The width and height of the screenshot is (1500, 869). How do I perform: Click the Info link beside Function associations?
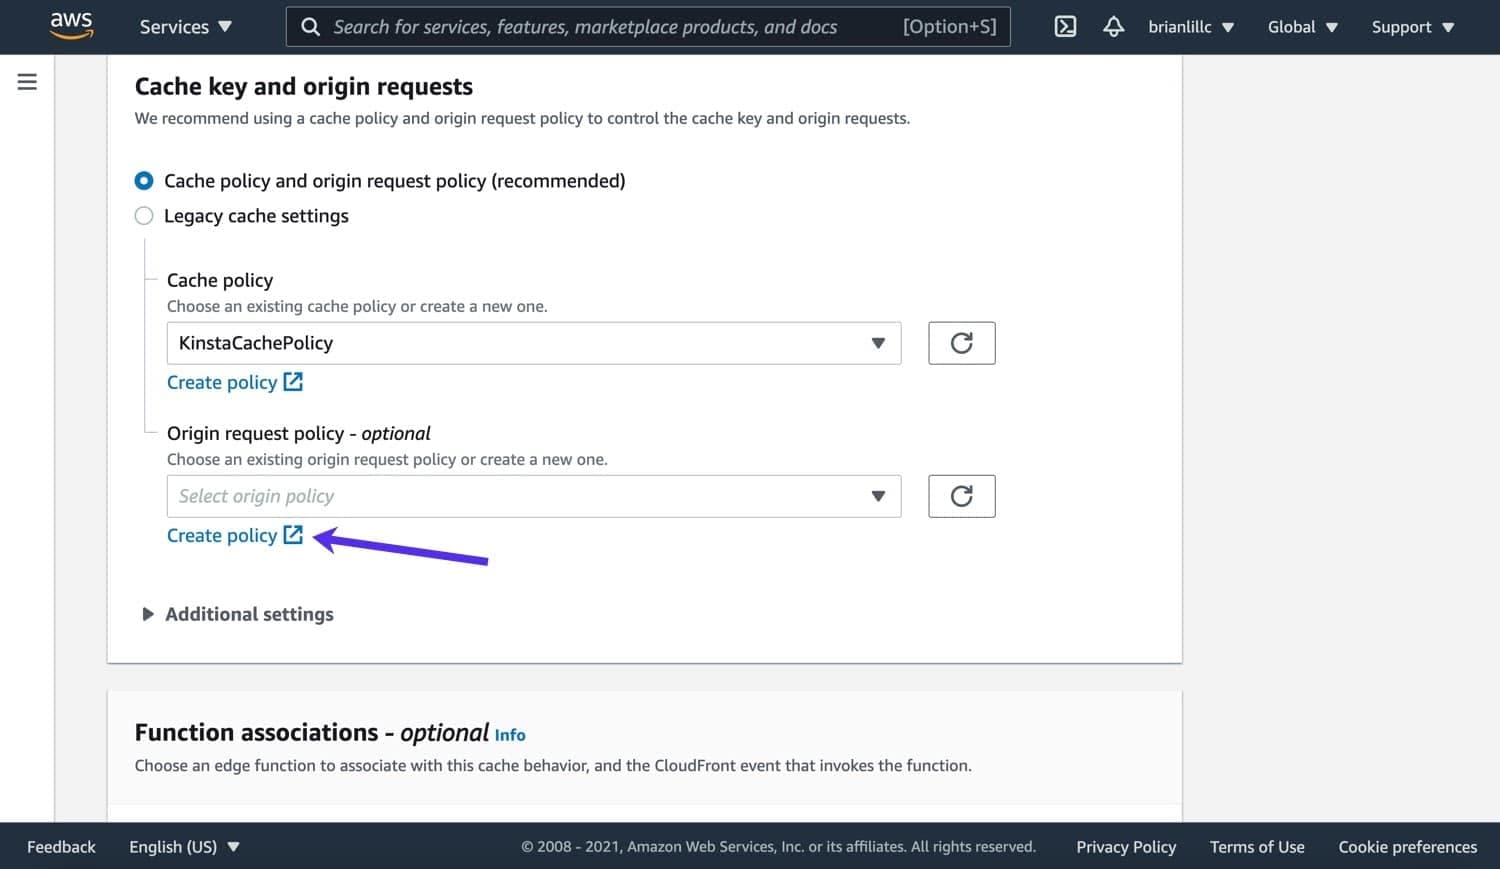click(x=509, y=734)
